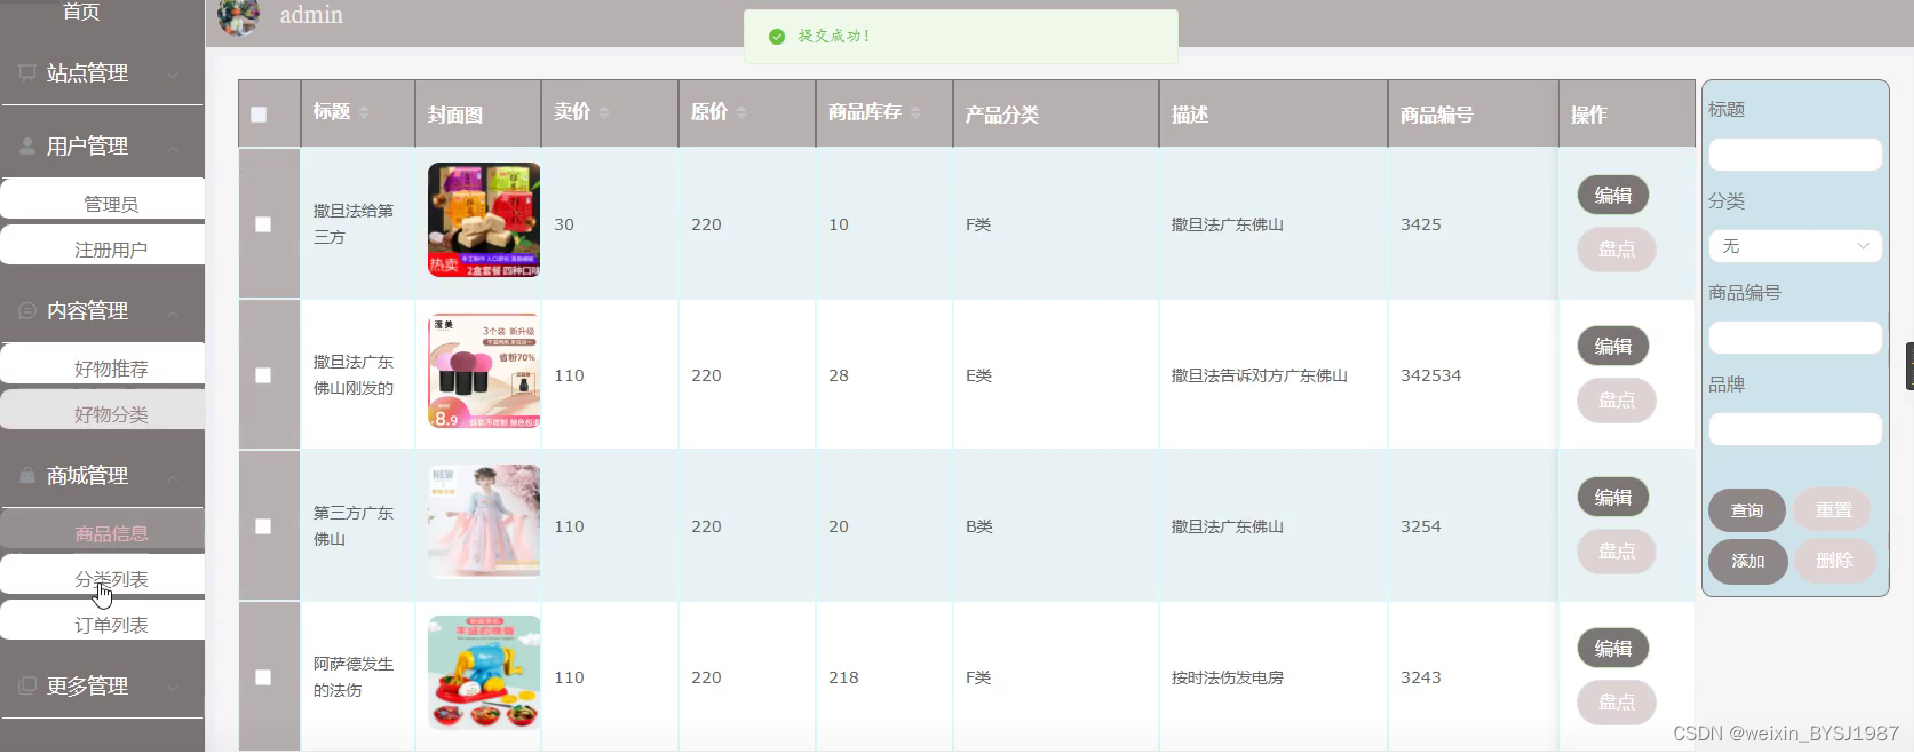The image size is (1914, 752).
Task: Toggle the select-all header checkbox
Action: pyautogui.click(x=259, y=114)
